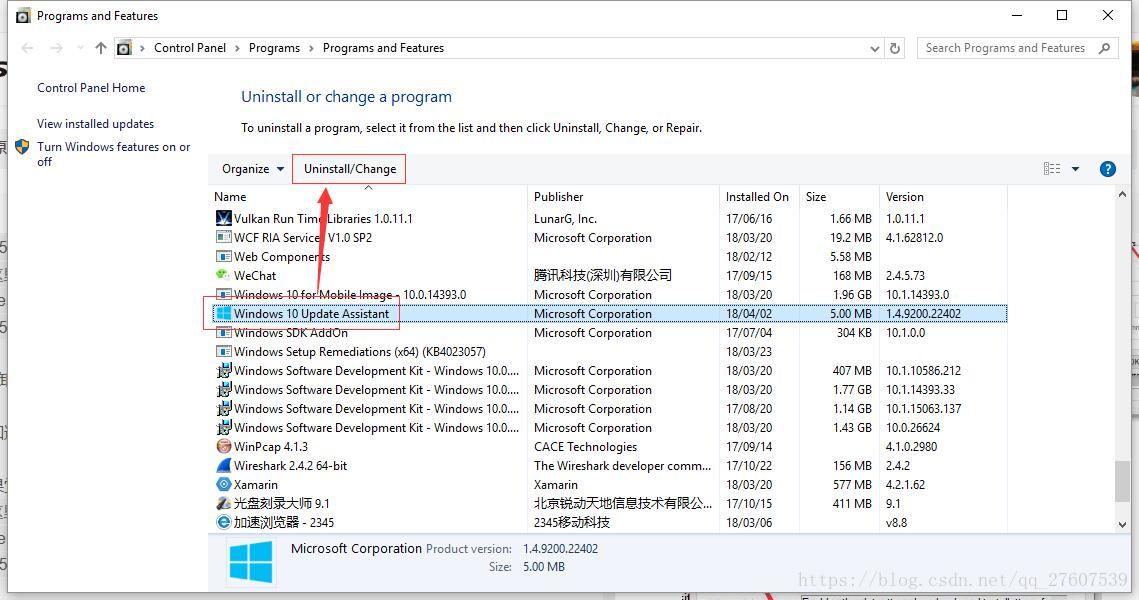Click the Control Panel icon in address bar

124,48
